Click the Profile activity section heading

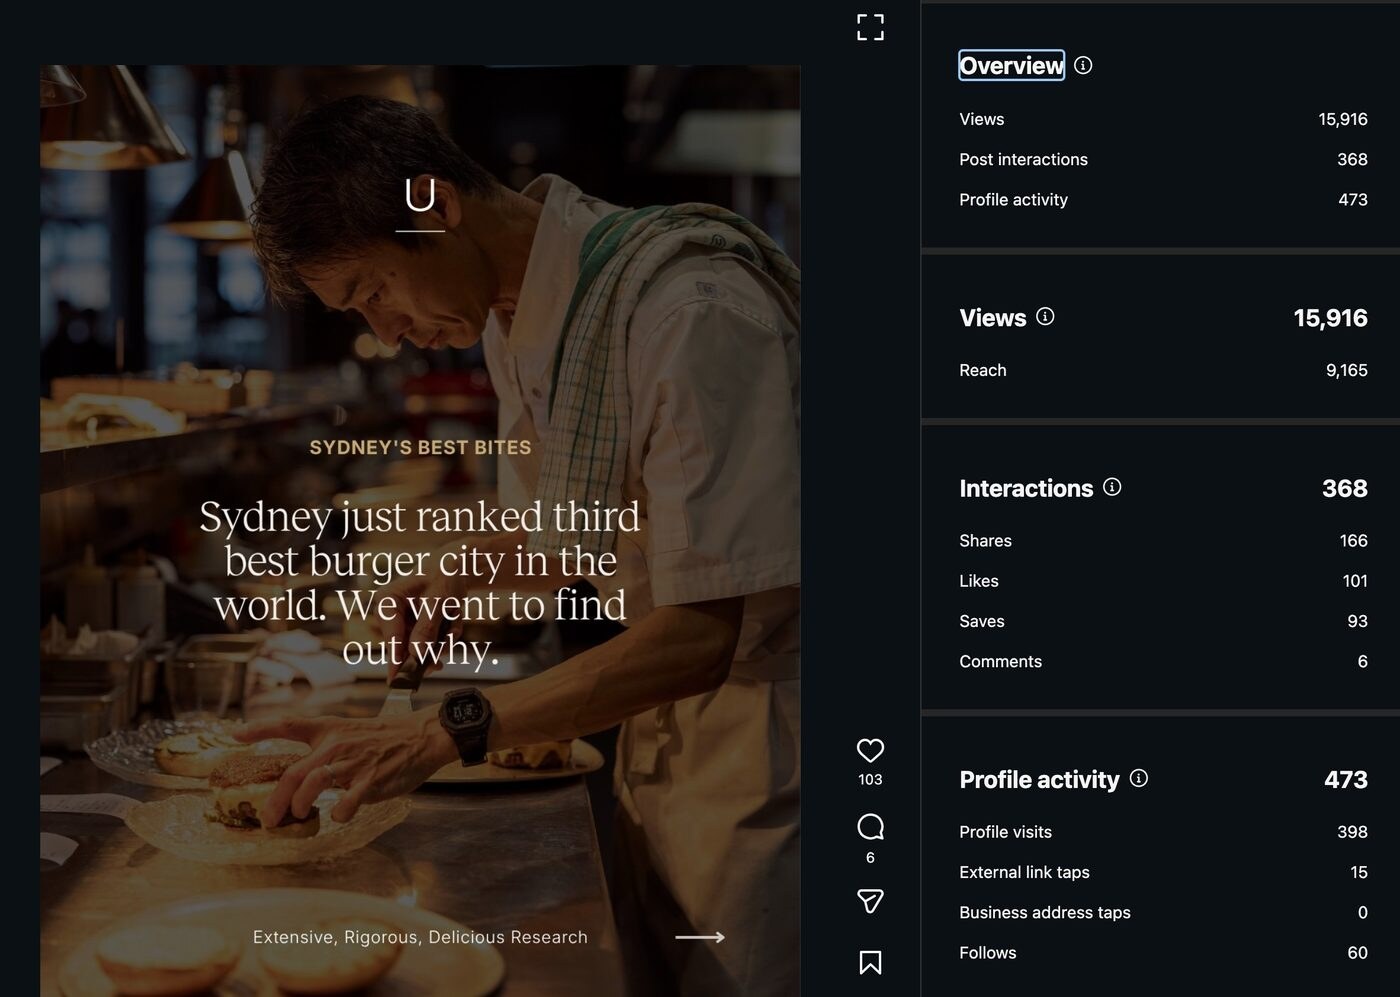(1039, 780)
